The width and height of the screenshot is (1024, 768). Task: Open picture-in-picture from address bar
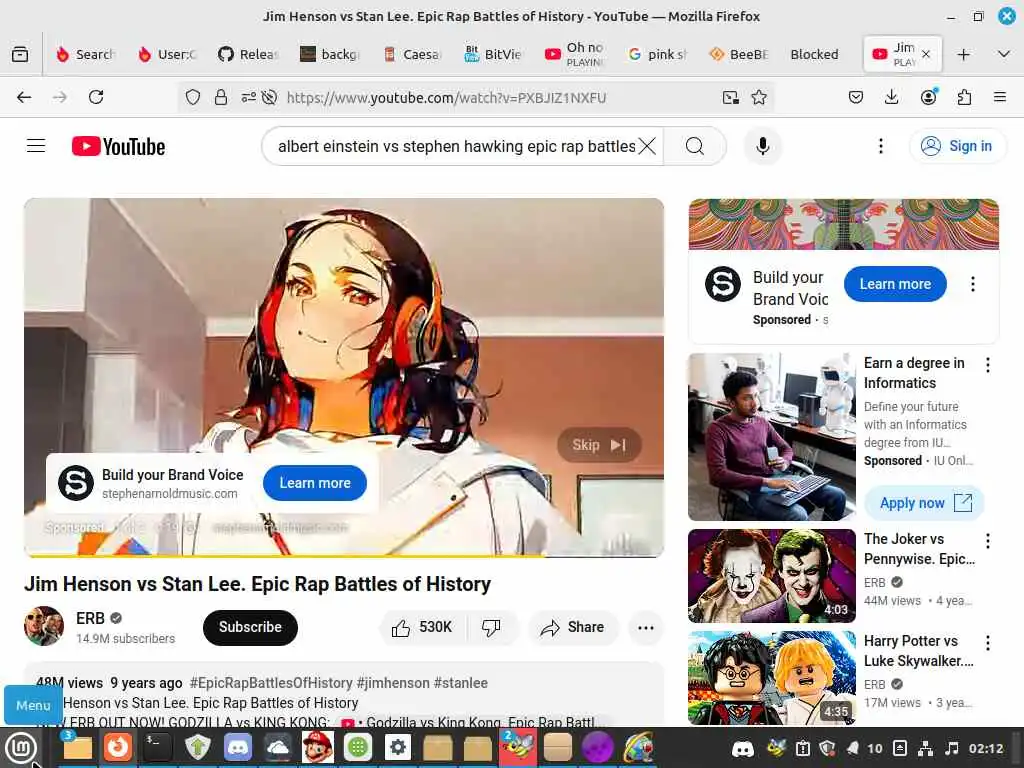point(731,97)
